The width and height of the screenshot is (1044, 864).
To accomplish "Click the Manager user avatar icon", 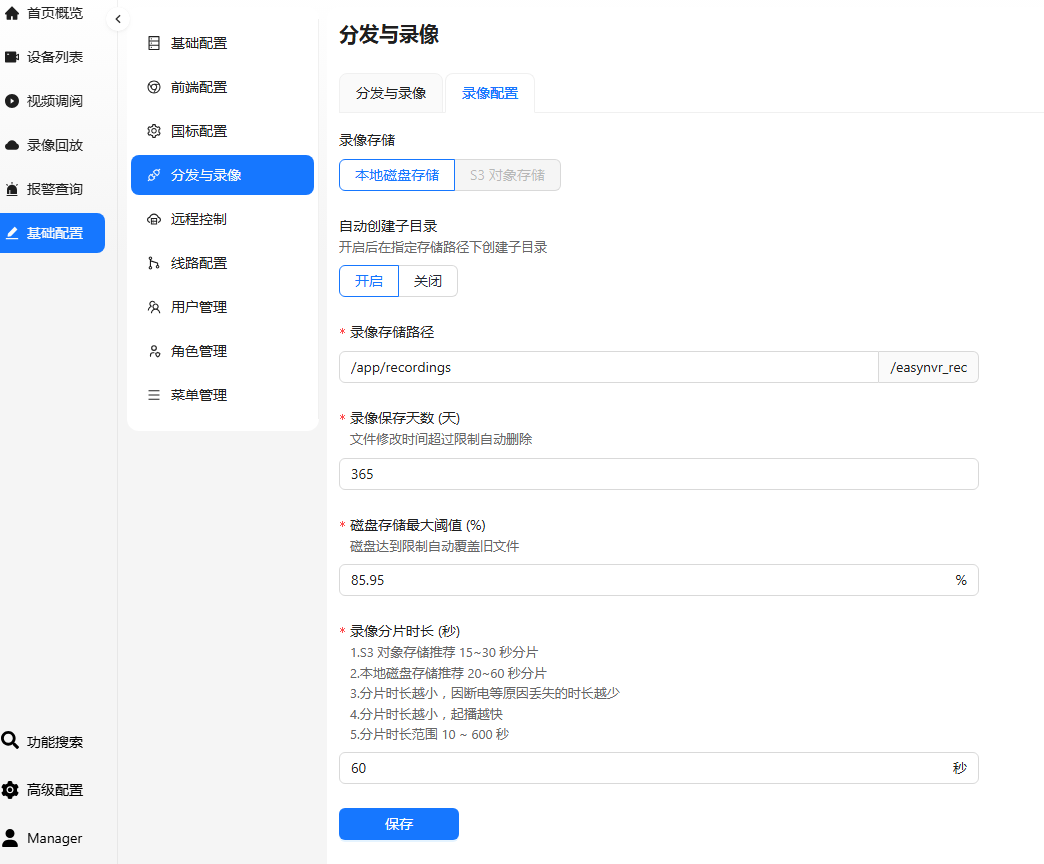I will tap(11, 838).
